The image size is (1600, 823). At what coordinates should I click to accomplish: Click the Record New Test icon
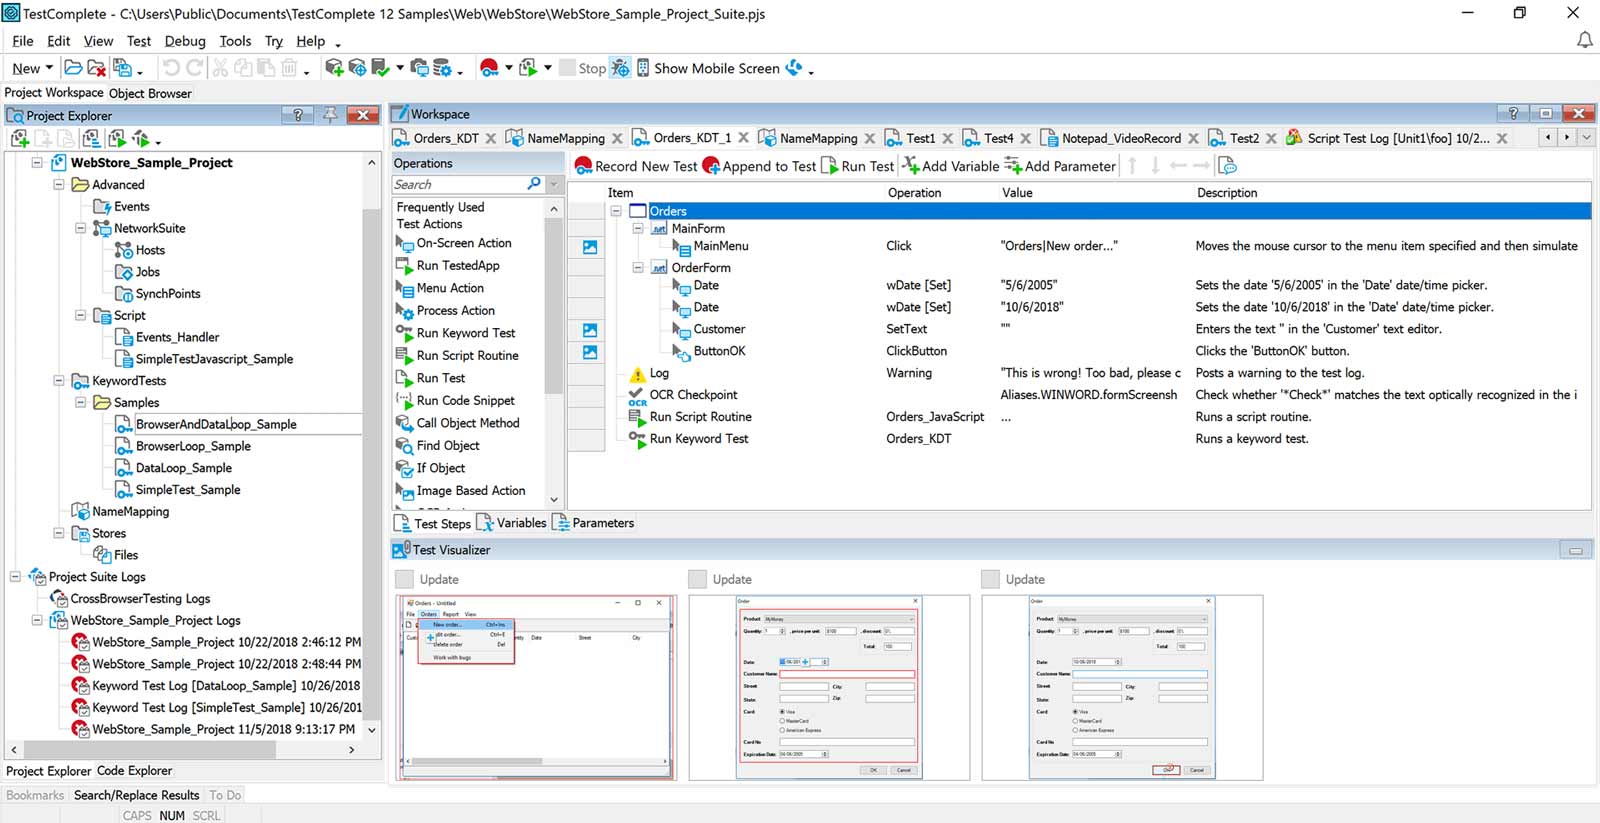(x=584, y=166)
